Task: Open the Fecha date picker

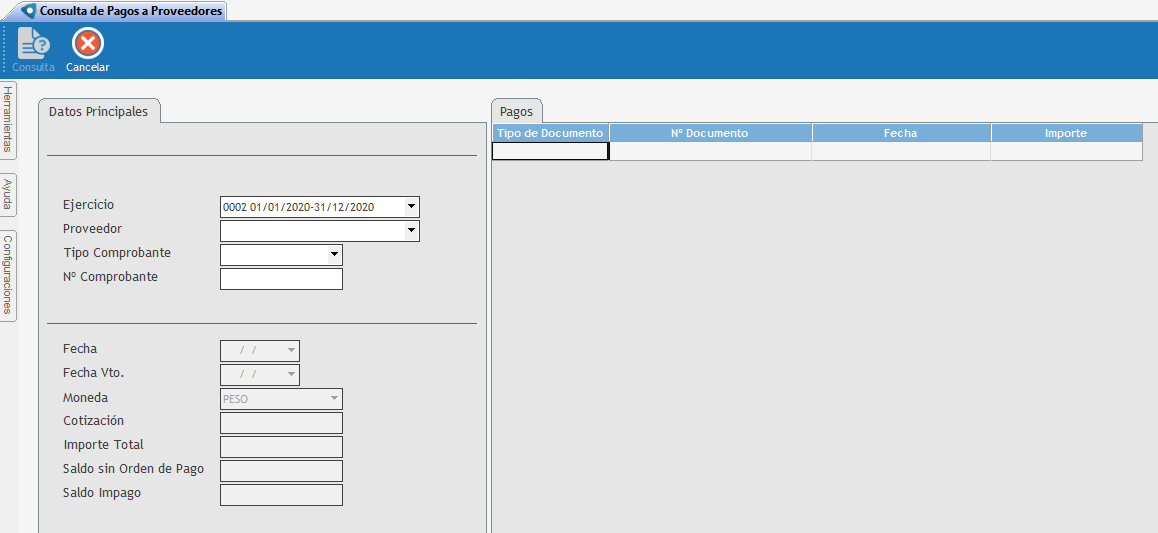Action: click(x=291, y=351)
